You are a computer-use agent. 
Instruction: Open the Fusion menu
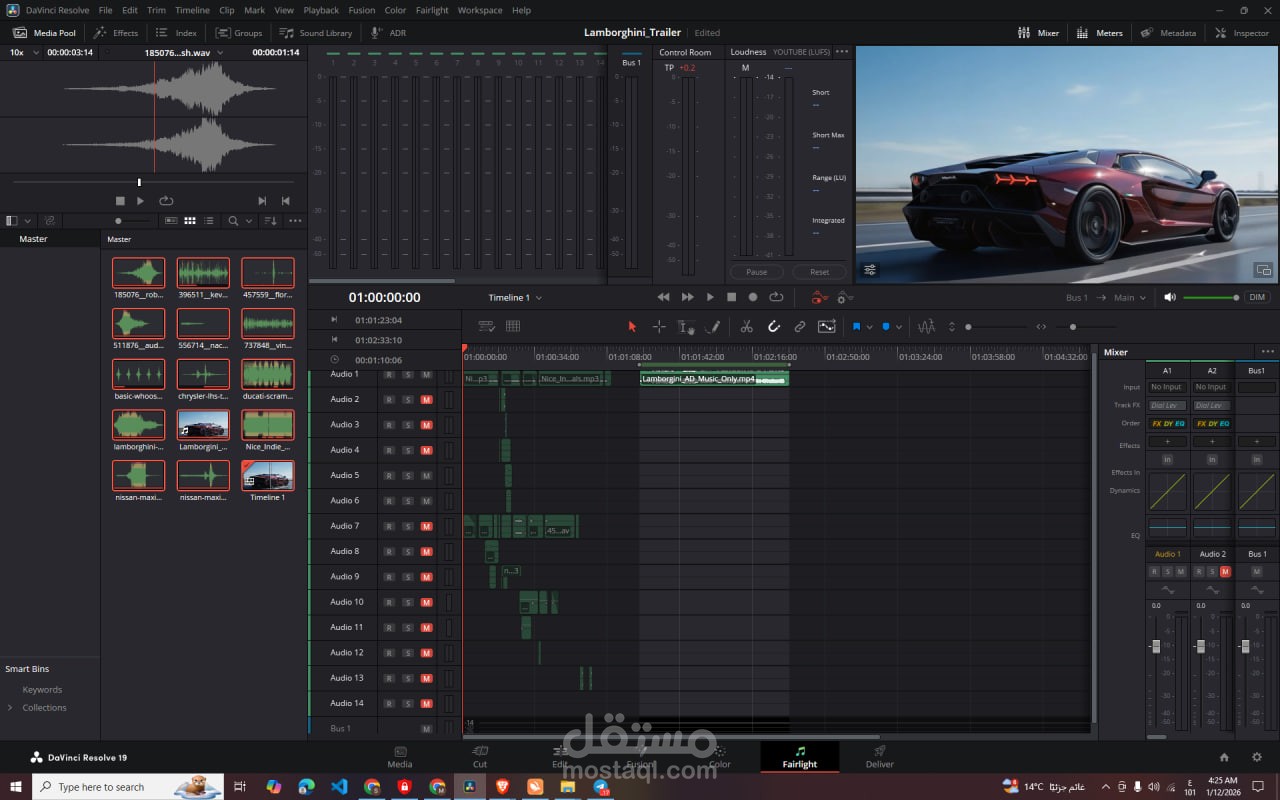[x=361, y=10]
